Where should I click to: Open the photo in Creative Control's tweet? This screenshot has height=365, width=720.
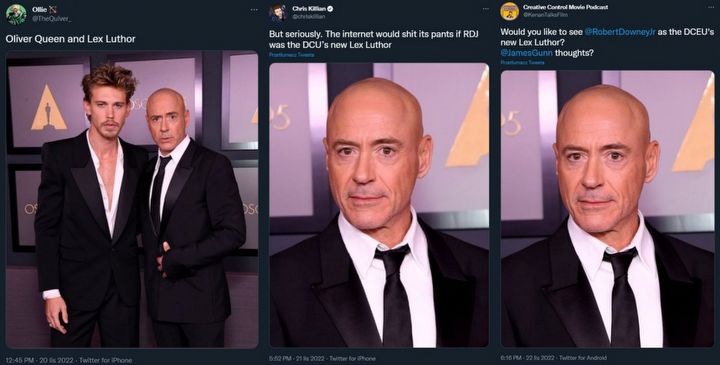[607, 208]
